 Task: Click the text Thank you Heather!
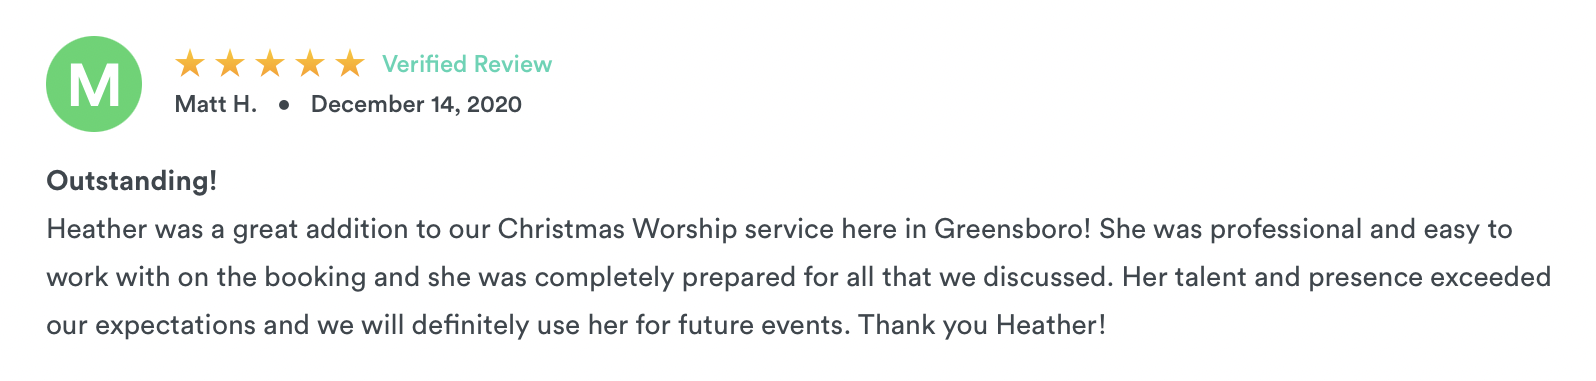(982, 325)
